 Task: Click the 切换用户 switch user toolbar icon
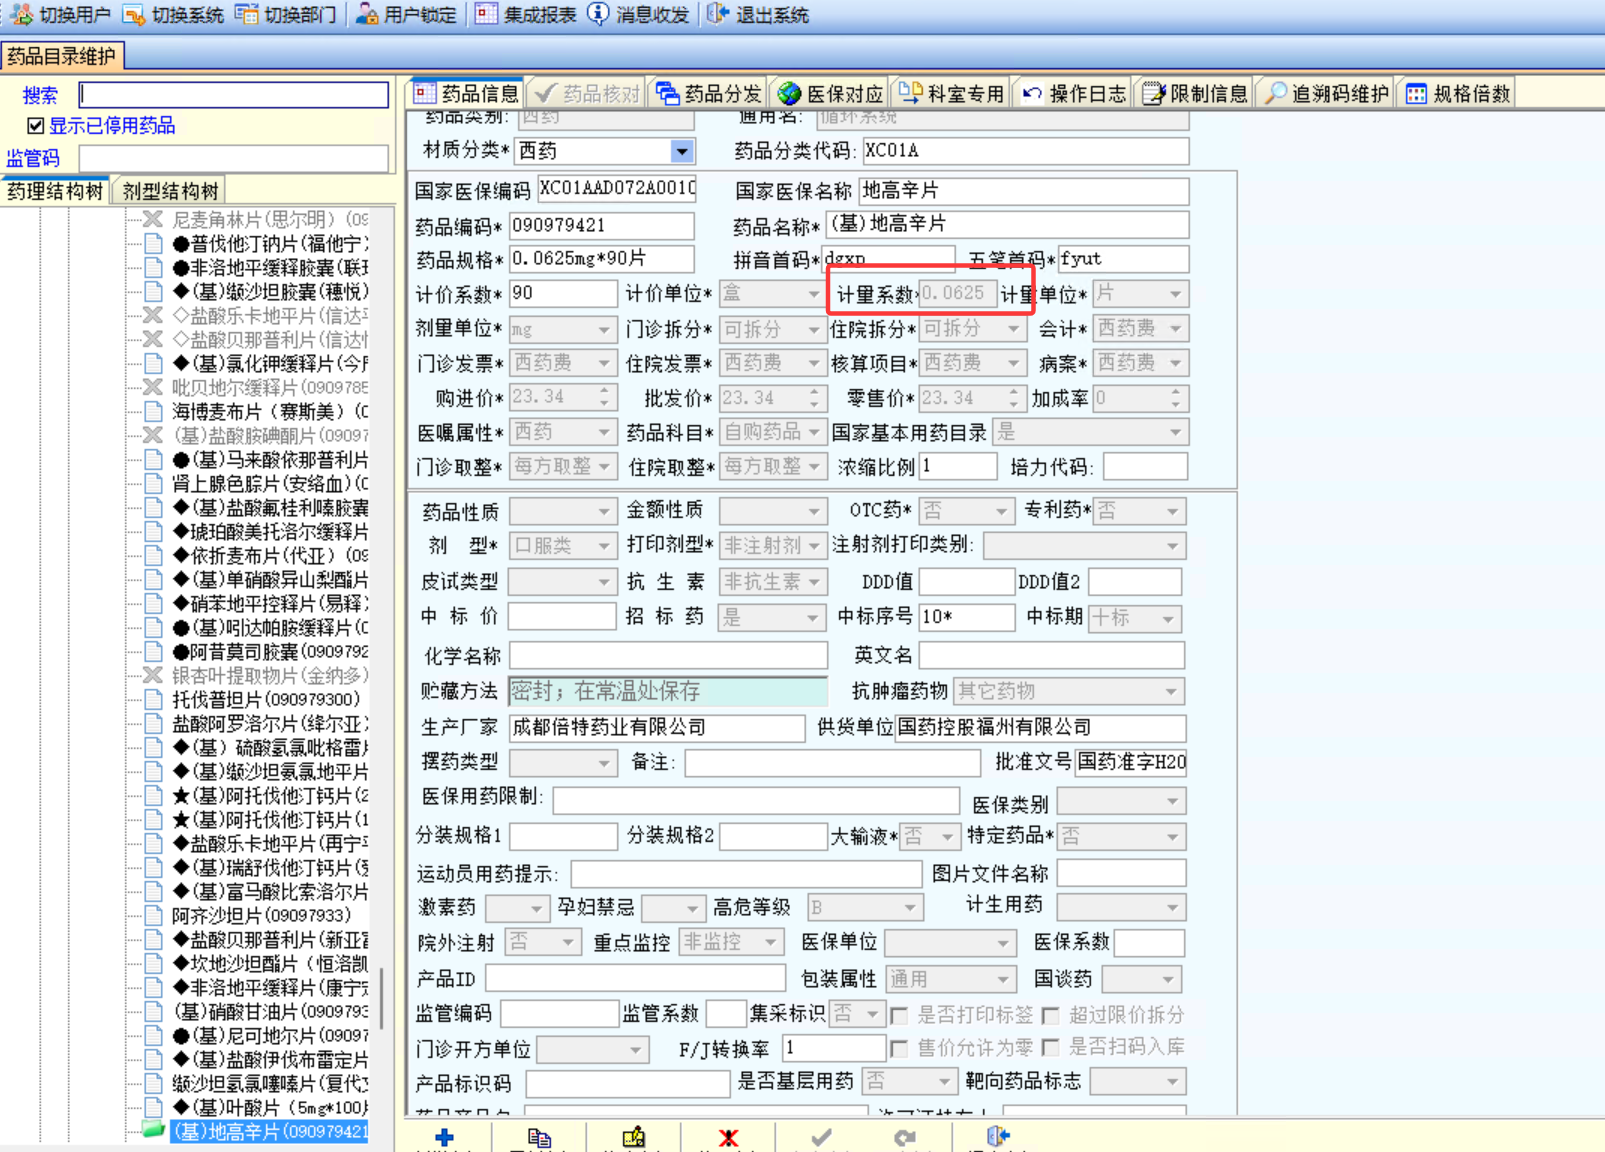pyautogui.click(x=22, y=14)
